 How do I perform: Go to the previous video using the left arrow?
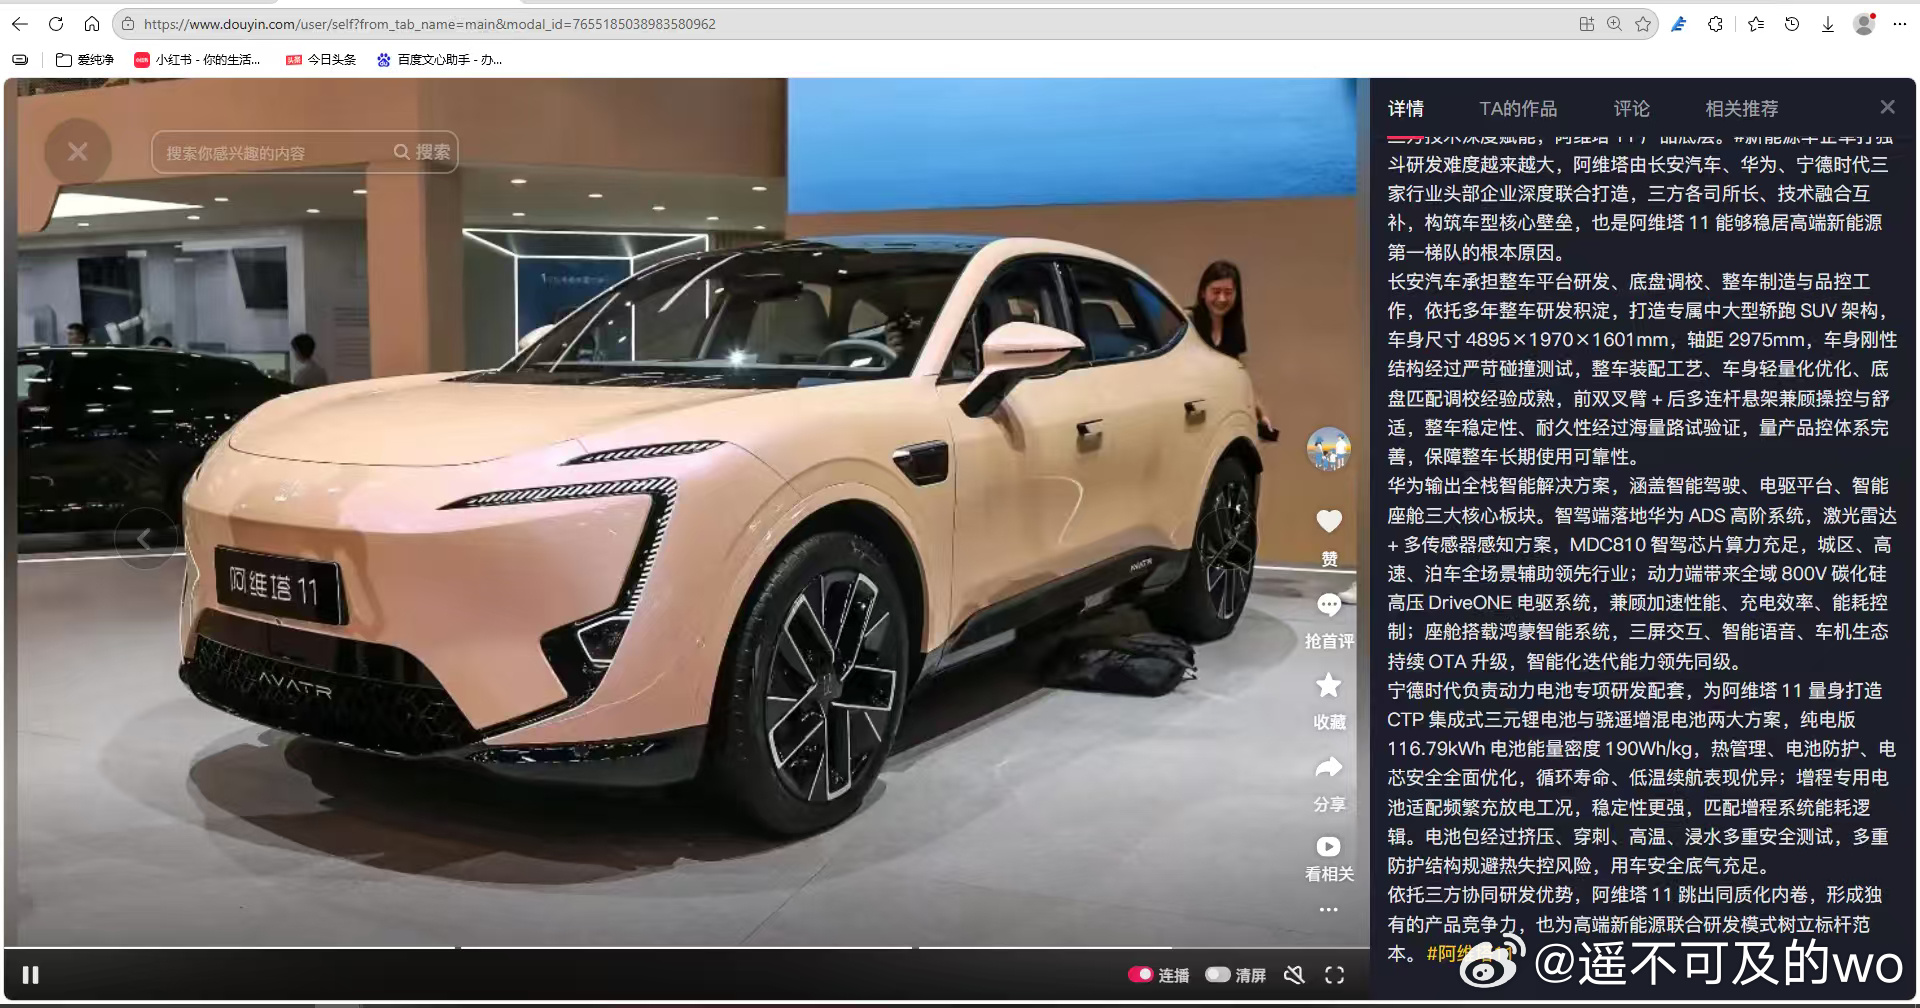pos(145,539)
